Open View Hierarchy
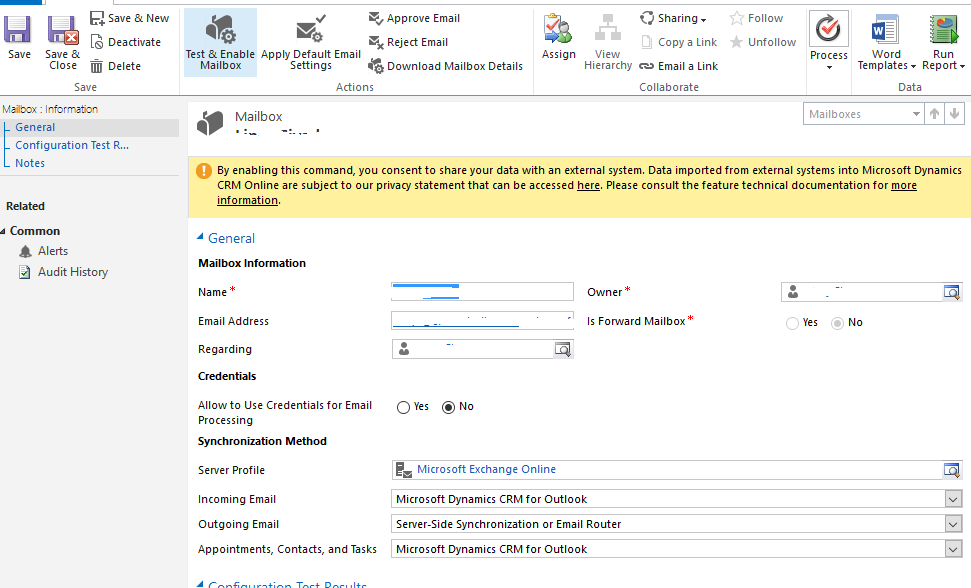Screen dimensions: 971x588 [x=607, y=42]
